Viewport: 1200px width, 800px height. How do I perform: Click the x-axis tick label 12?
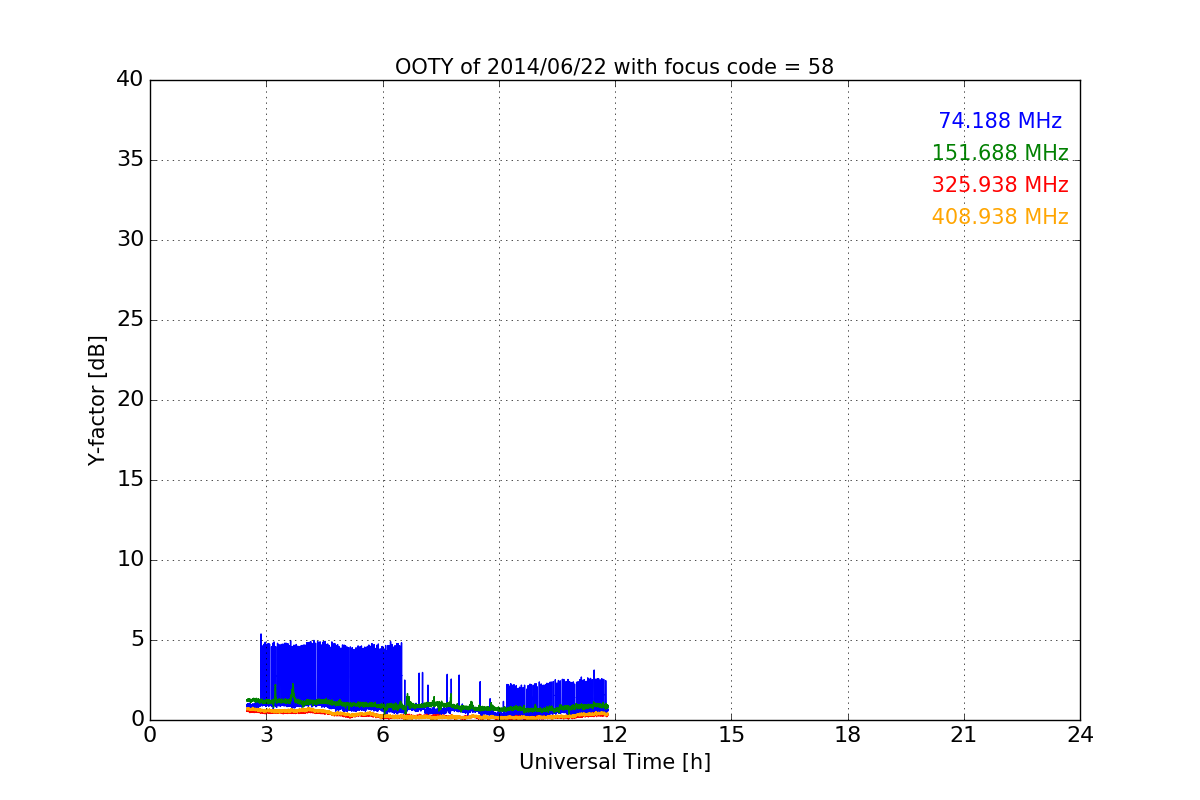click(615, 735)
